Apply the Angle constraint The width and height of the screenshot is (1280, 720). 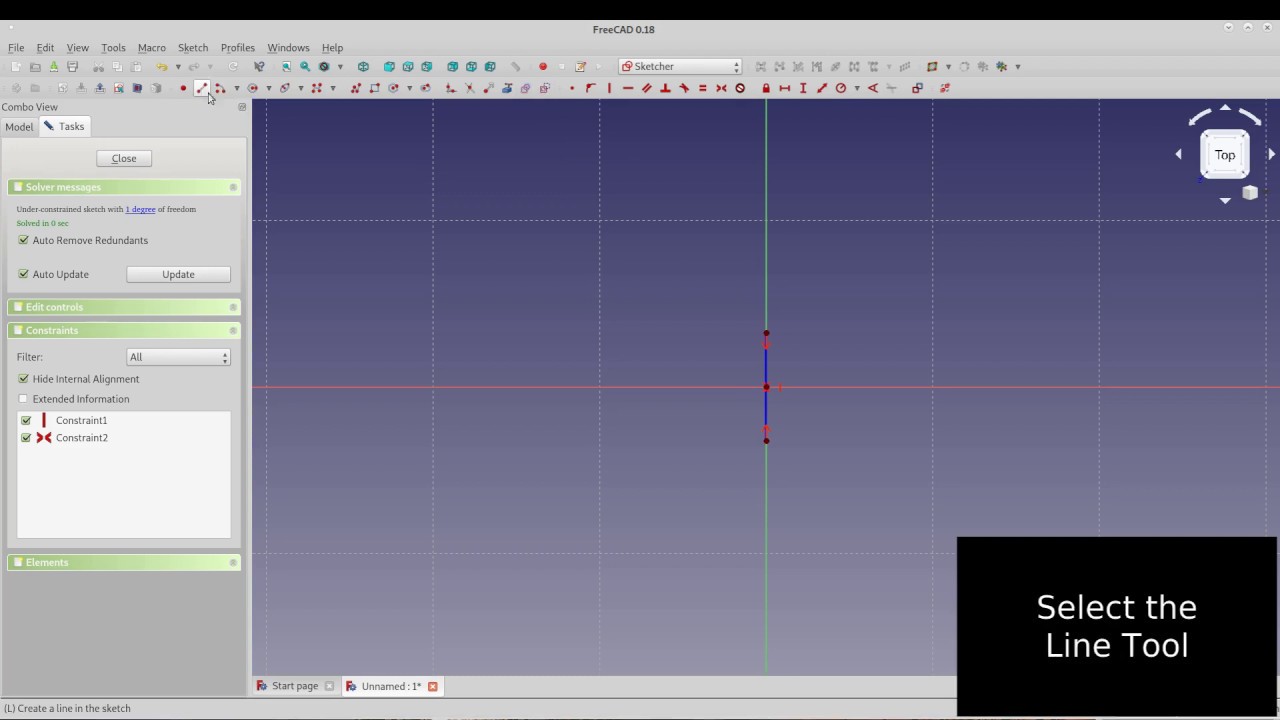click(x=873, y=88)
